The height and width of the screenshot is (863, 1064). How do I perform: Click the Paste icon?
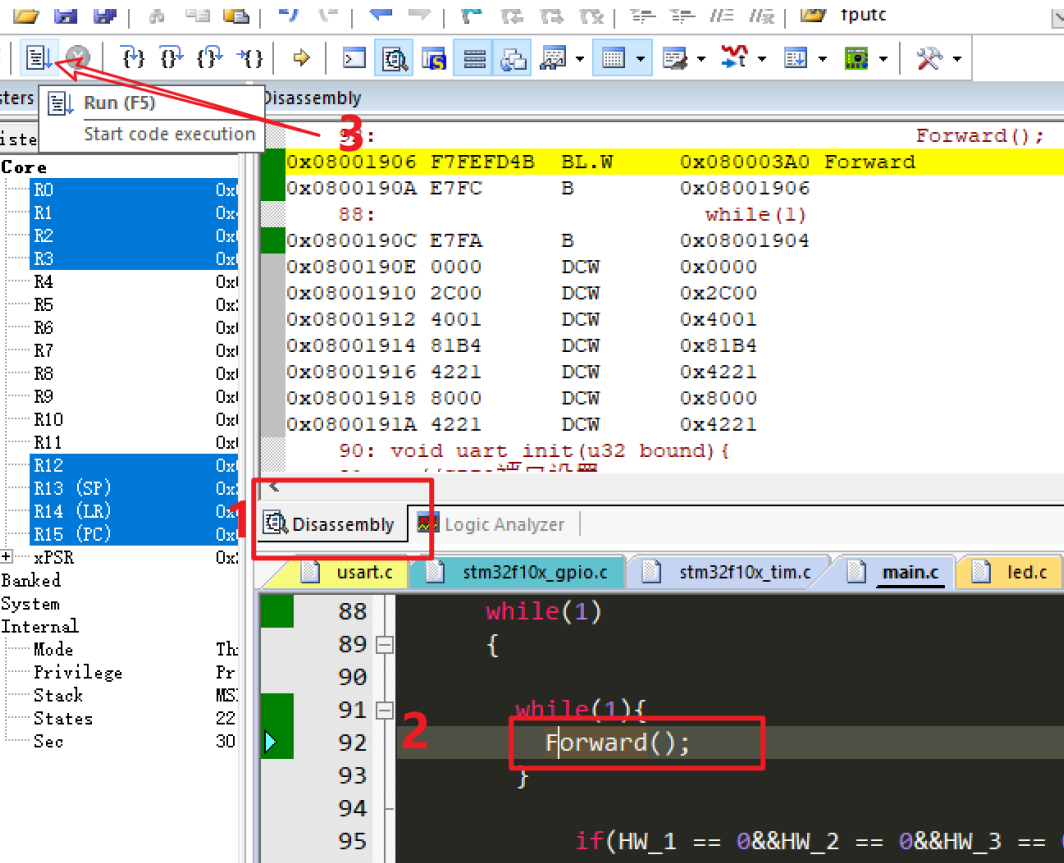[236, 14]
